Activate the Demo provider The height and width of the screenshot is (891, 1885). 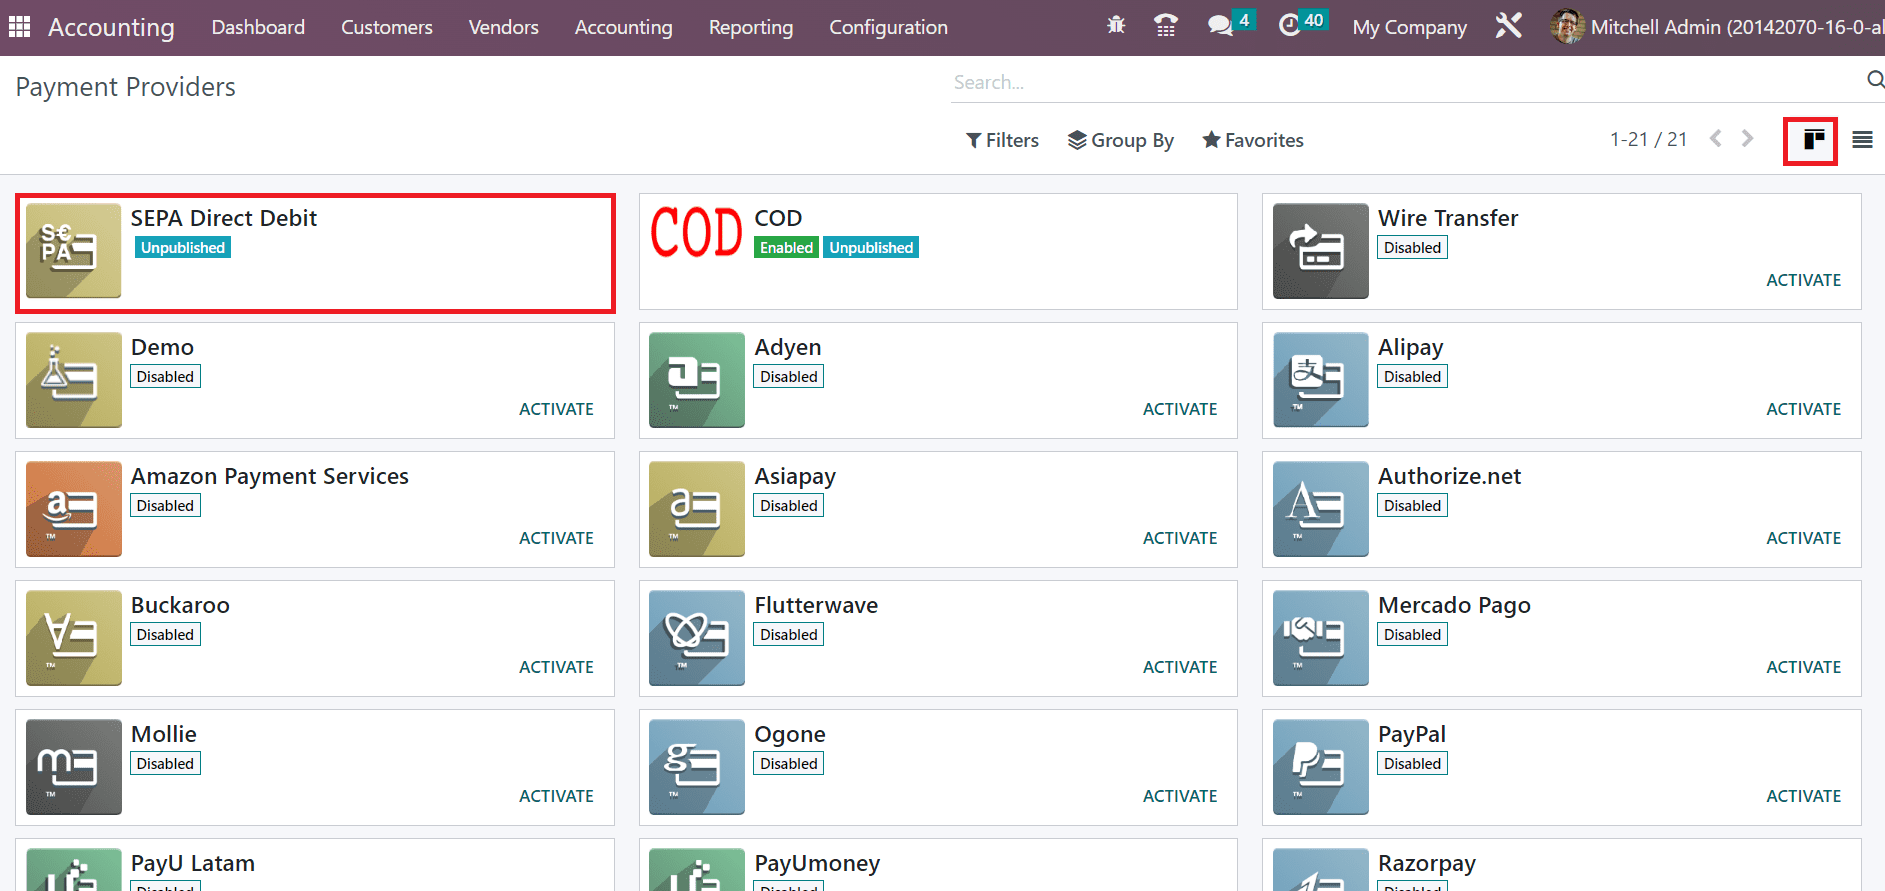pos(556,409)
